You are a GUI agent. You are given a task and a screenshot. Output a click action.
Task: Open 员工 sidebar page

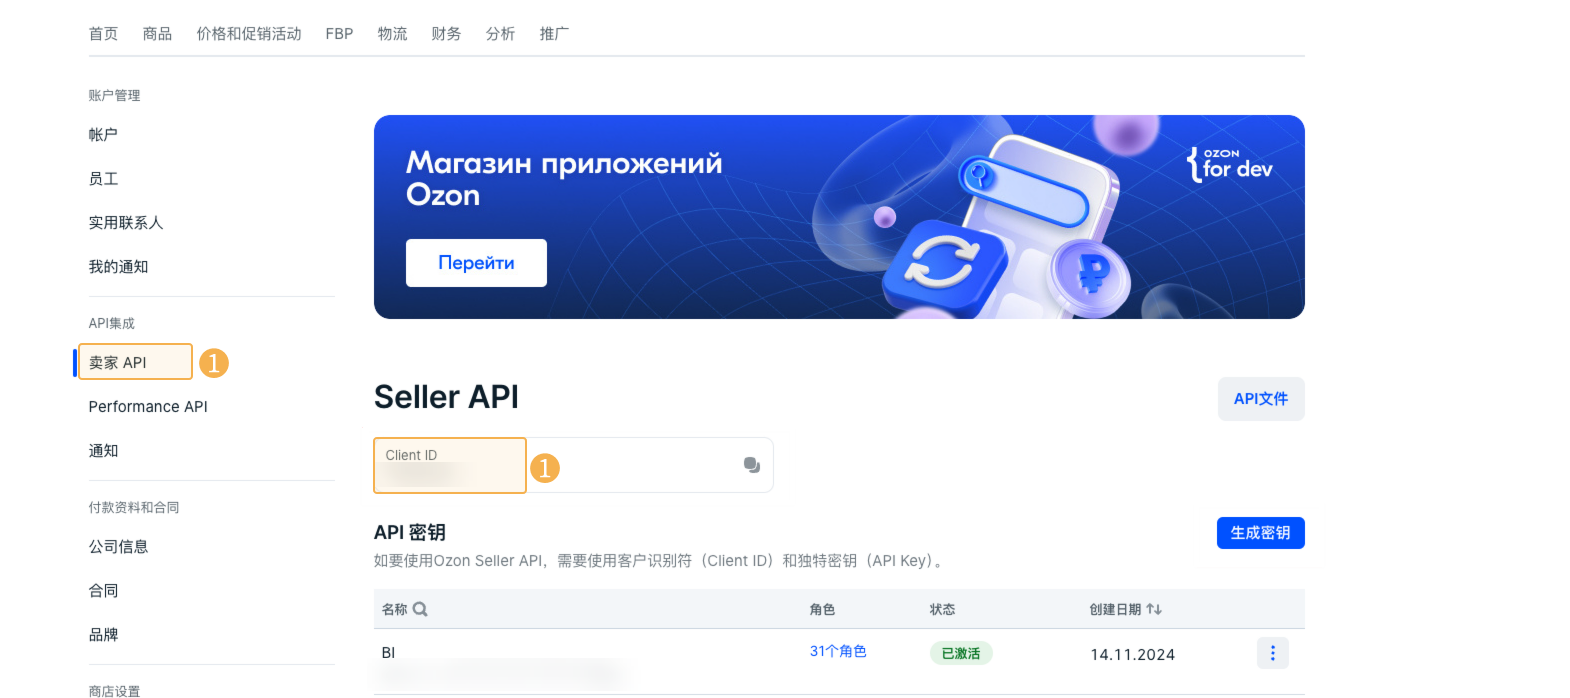pyautogui.click(x=103, y=179)
